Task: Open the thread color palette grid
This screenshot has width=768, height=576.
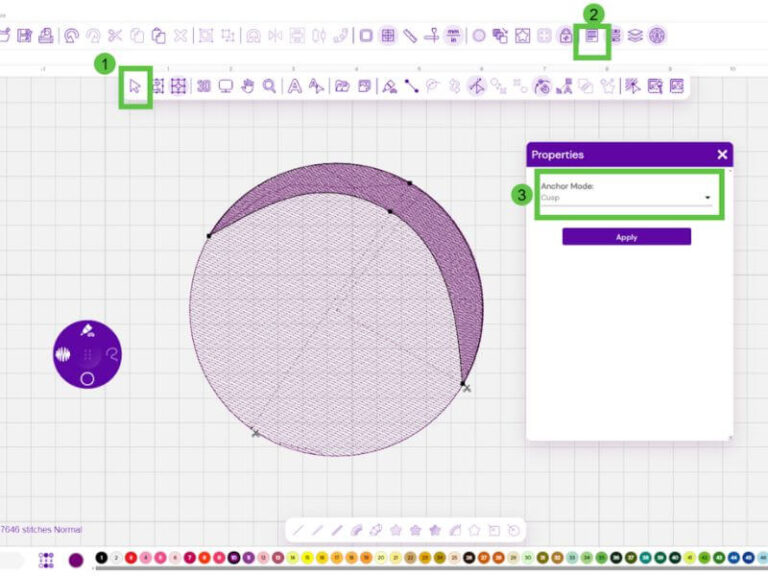Action: [x=46, y=559]
